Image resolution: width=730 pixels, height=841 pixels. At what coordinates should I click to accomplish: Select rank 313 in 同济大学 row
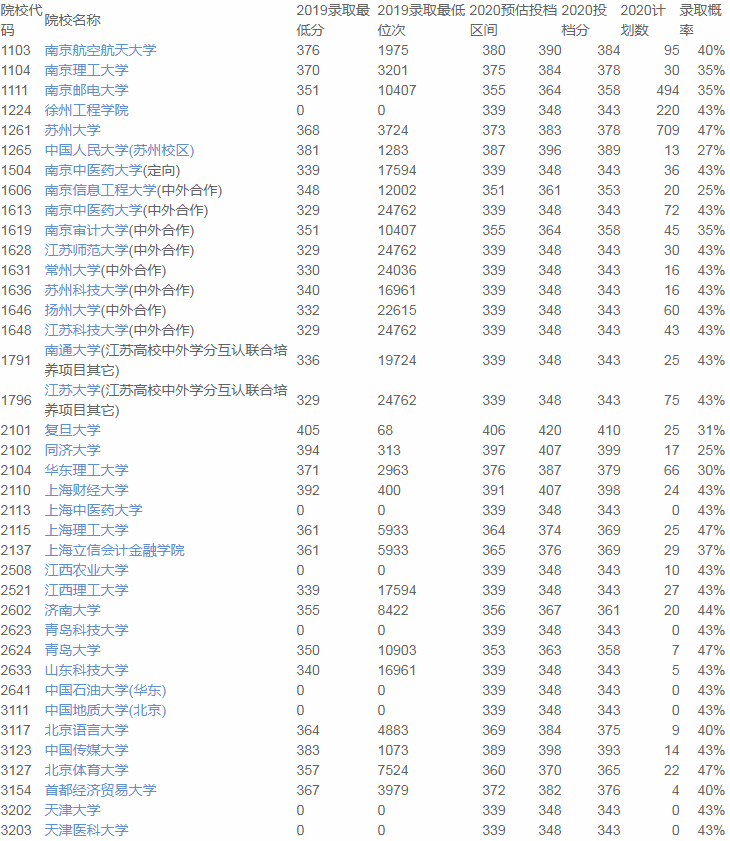(x=389, y=451)
